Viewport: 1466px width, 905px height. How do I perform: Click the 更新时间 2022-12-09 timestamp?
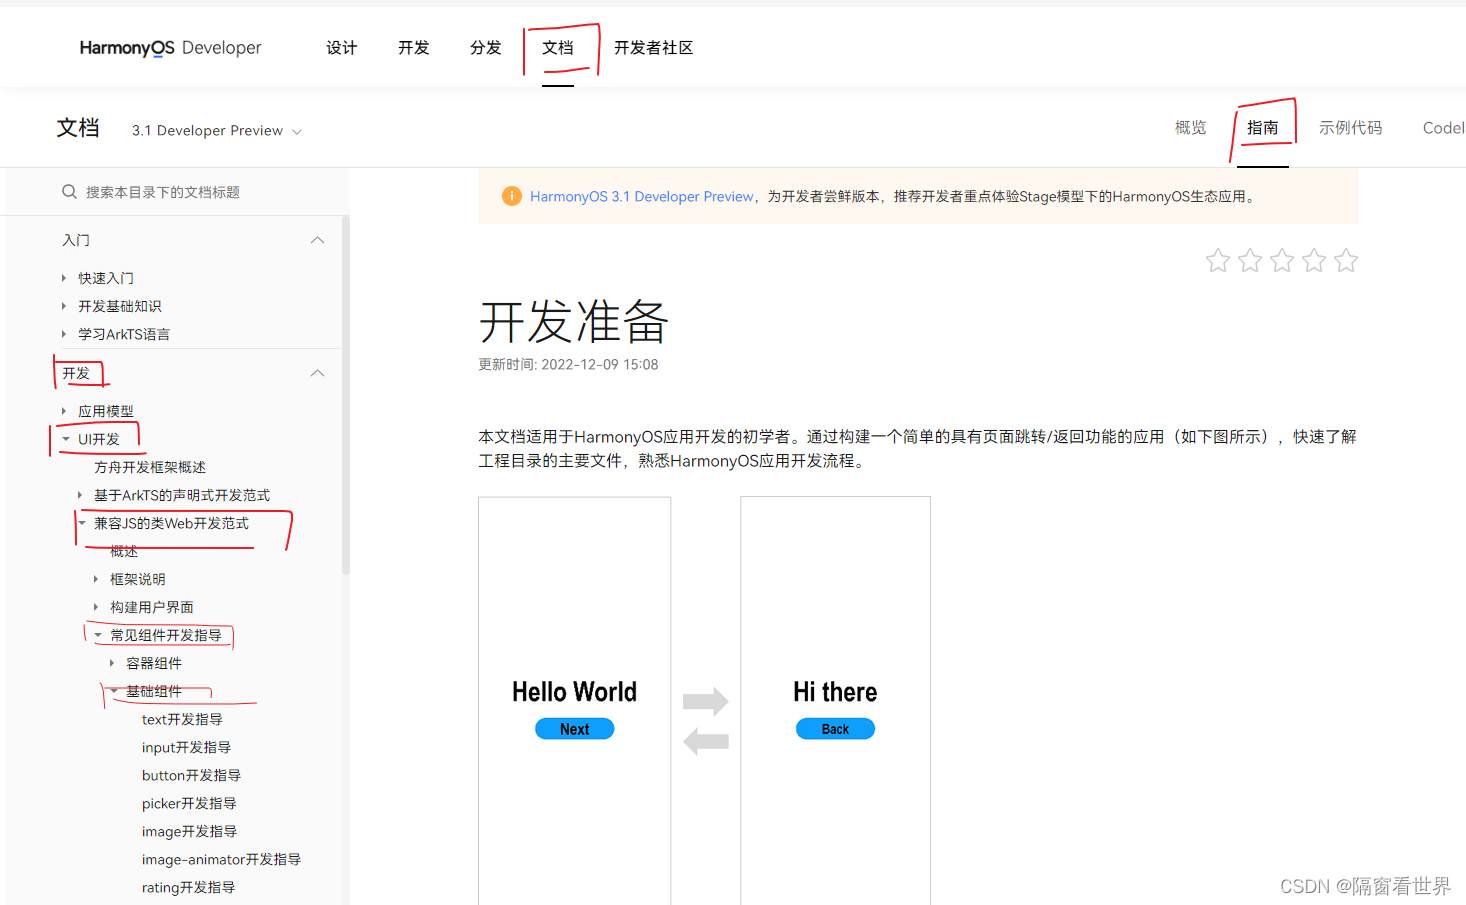(x=568, y=365)
